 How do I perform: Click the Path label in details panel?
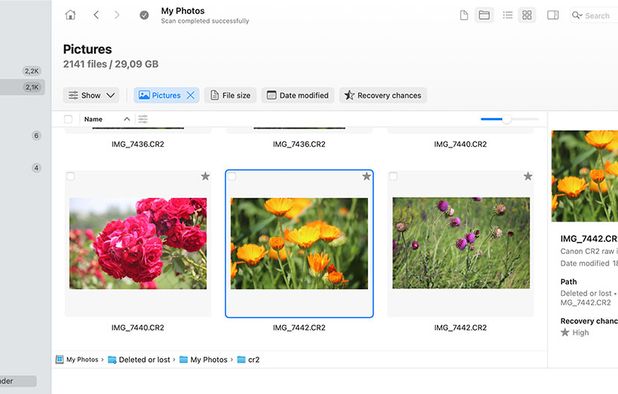[568, 282]
